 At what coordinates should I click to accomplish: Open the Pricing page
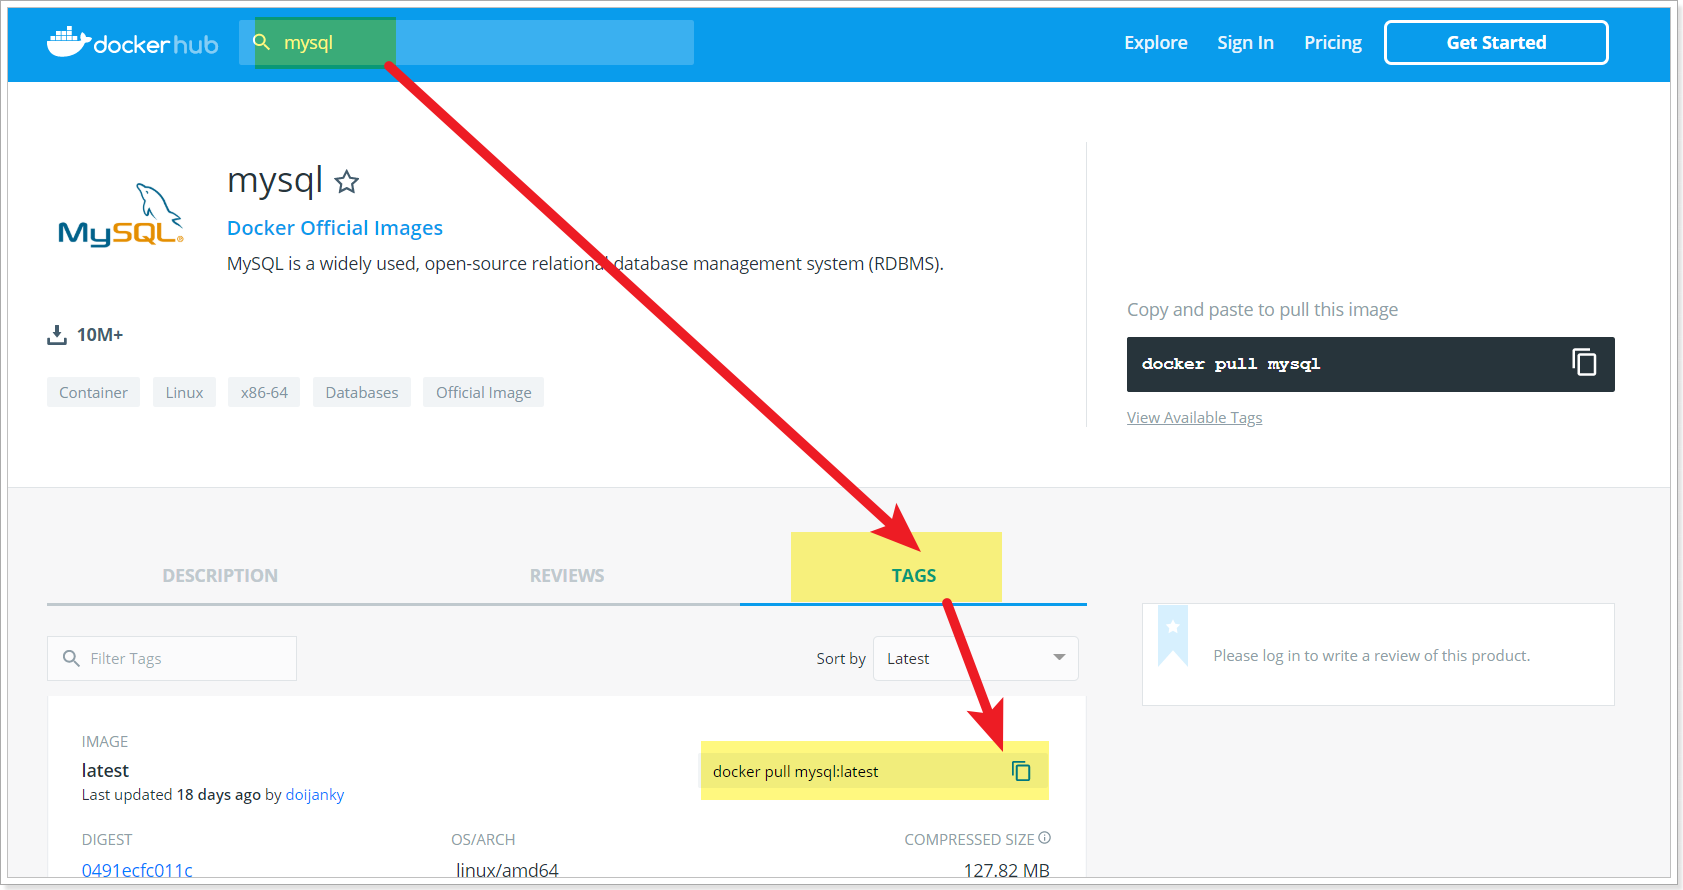pos(1333,43)
